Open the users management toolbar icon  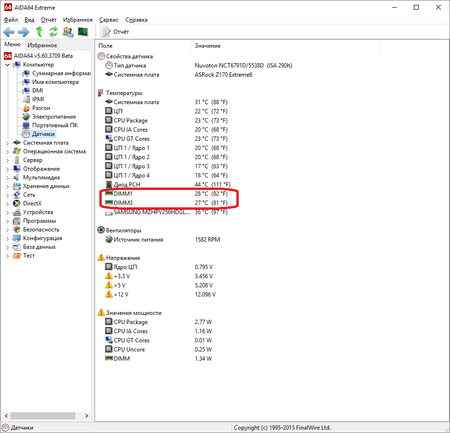(68, 32)
